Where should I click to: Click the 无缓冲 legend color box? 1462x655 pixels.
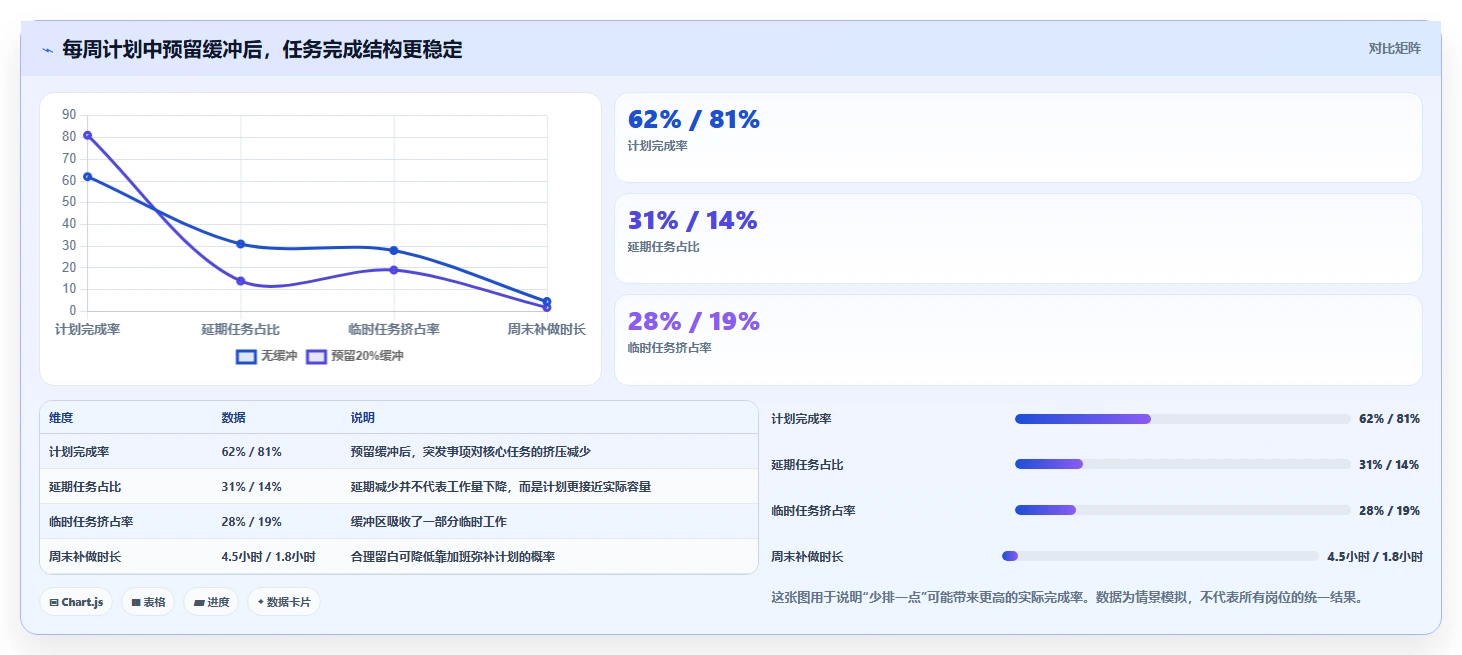(246, 356)
